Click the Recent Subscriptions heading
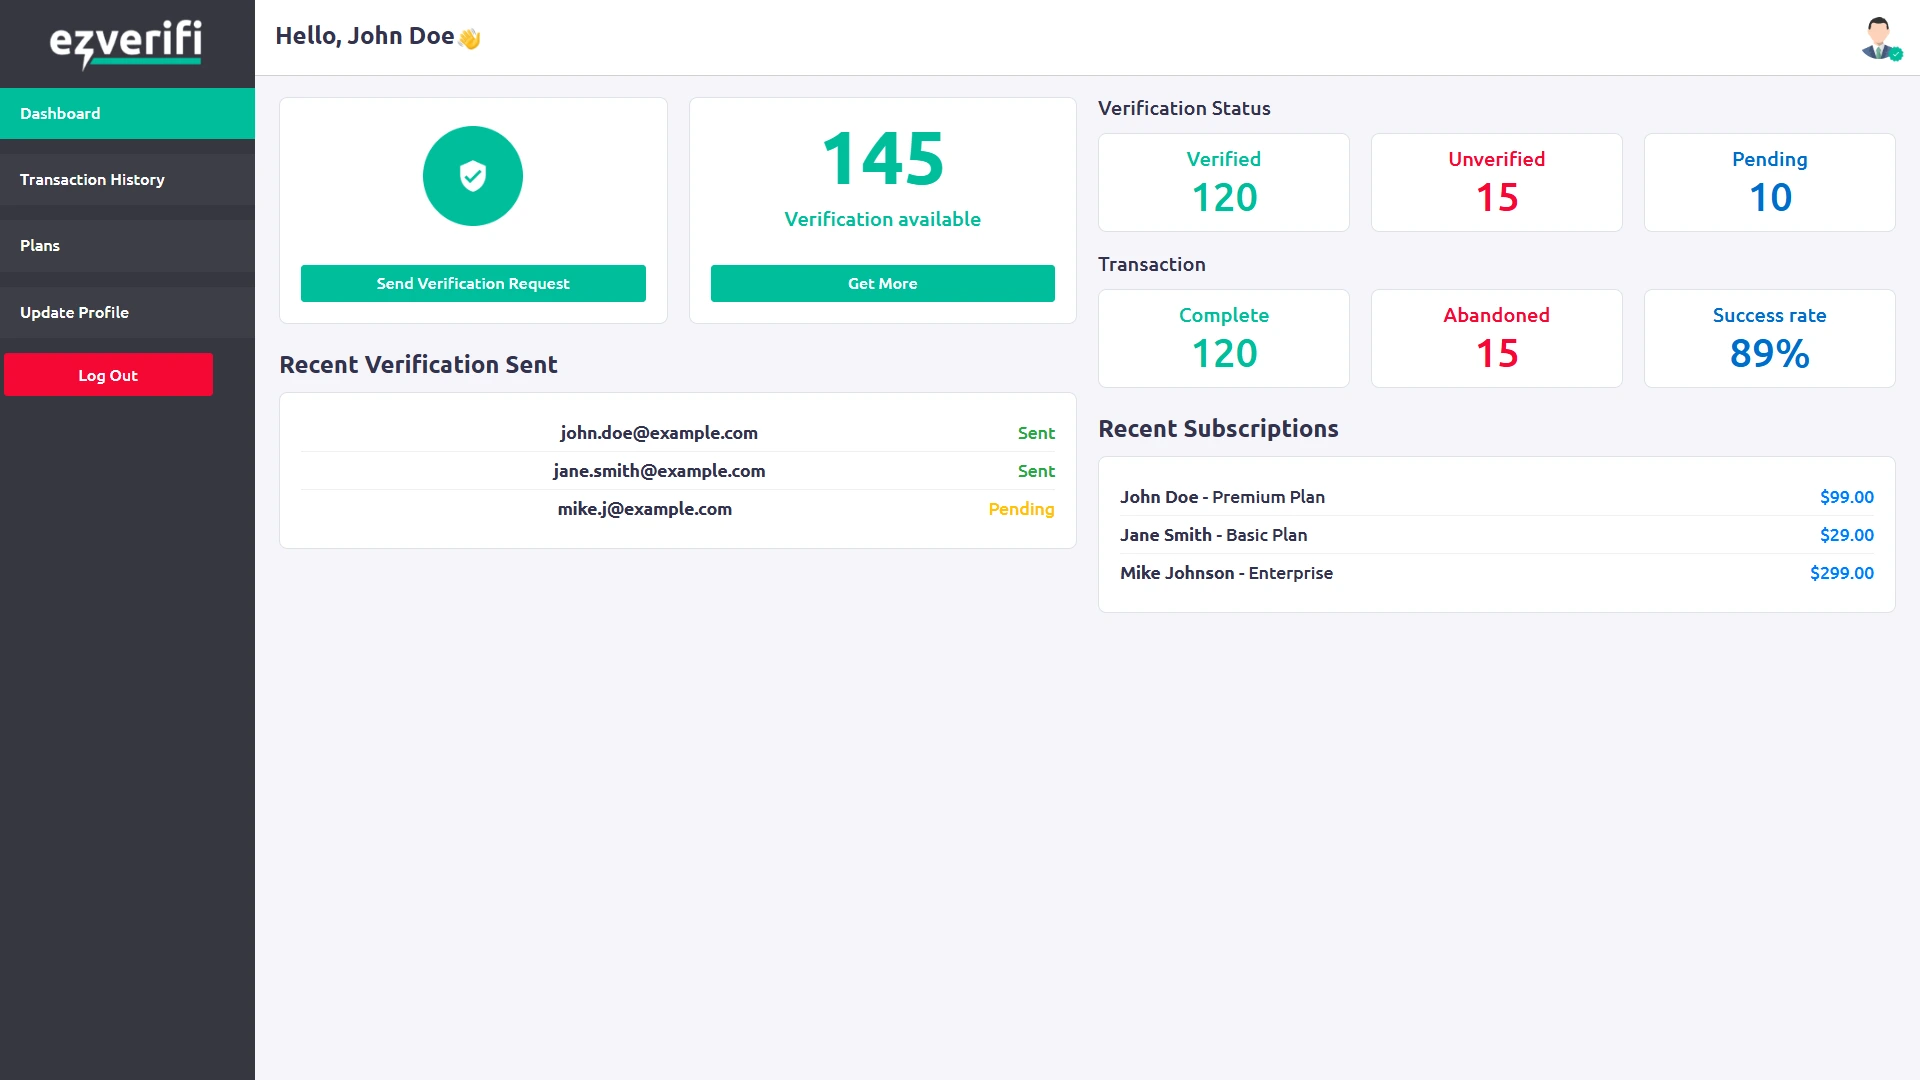The width and height of the screenshot is (1920, 1080). pyautogui.click(x=1218, y=429)
